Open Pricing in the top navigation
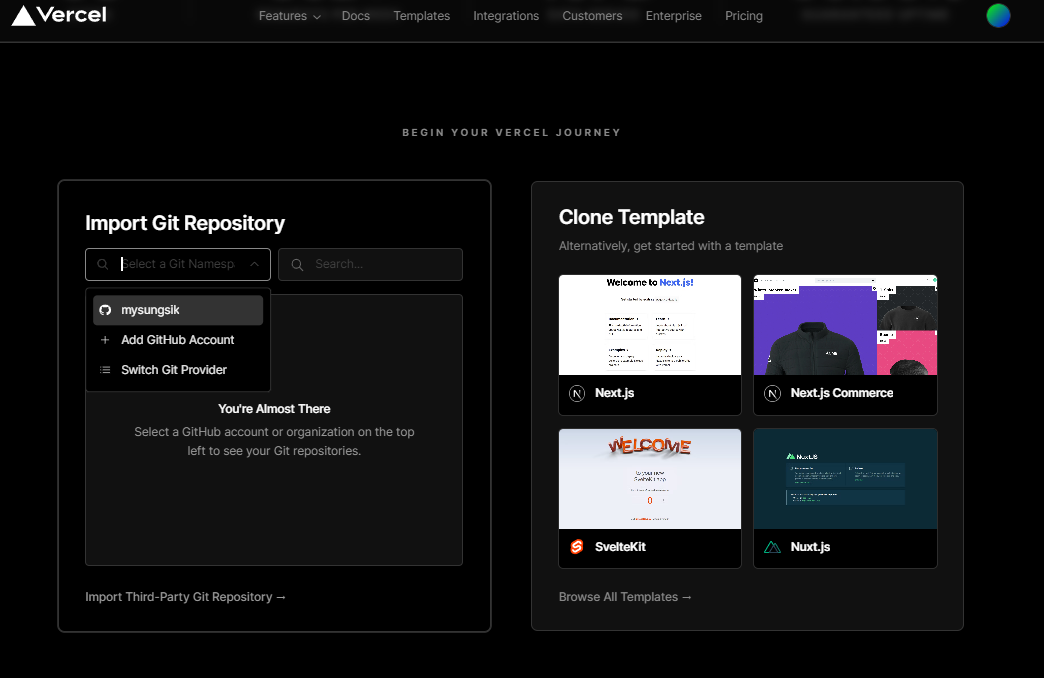Screen dimensions: 1044x678 tap(744, 16)
